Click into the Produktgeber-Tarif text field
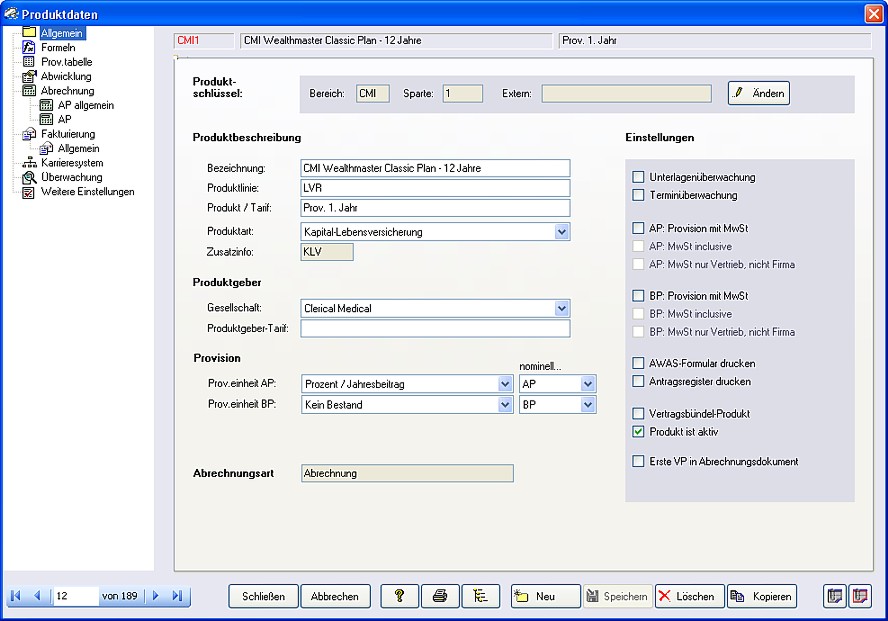 click(435, 329)
